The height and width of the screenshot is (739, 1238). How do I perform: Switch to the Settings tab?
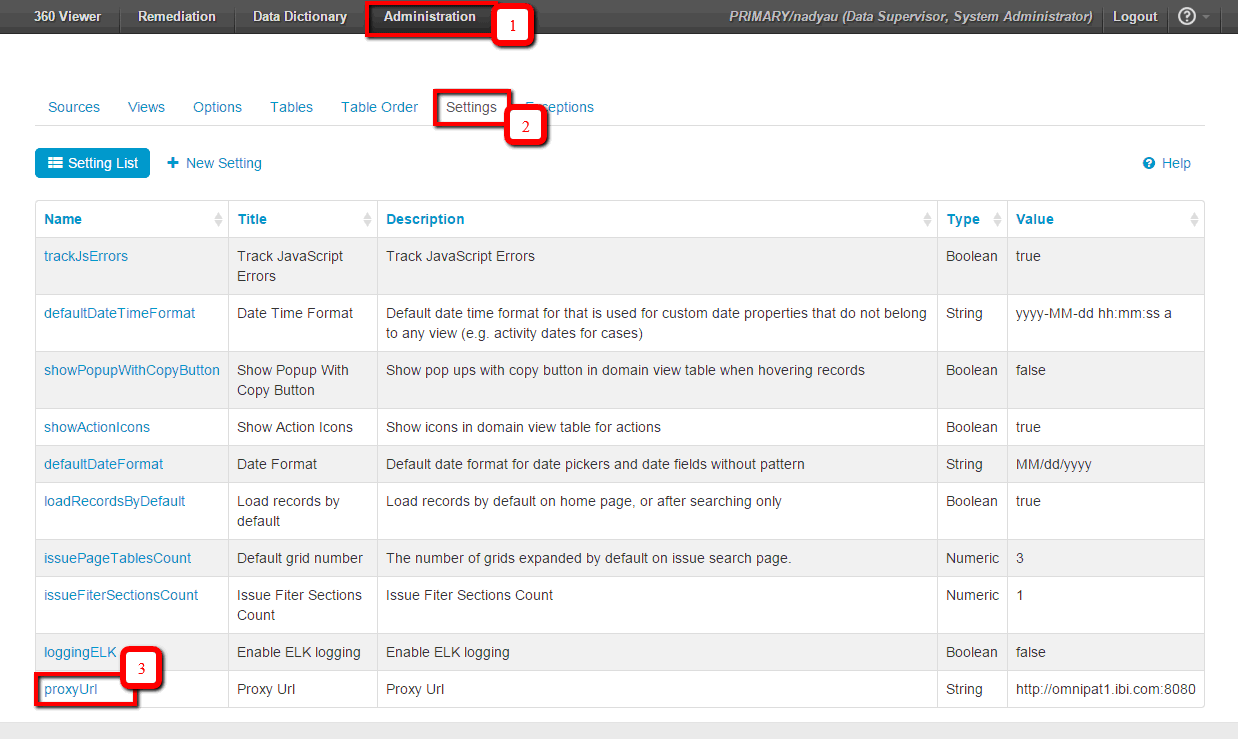click(471, 107)
